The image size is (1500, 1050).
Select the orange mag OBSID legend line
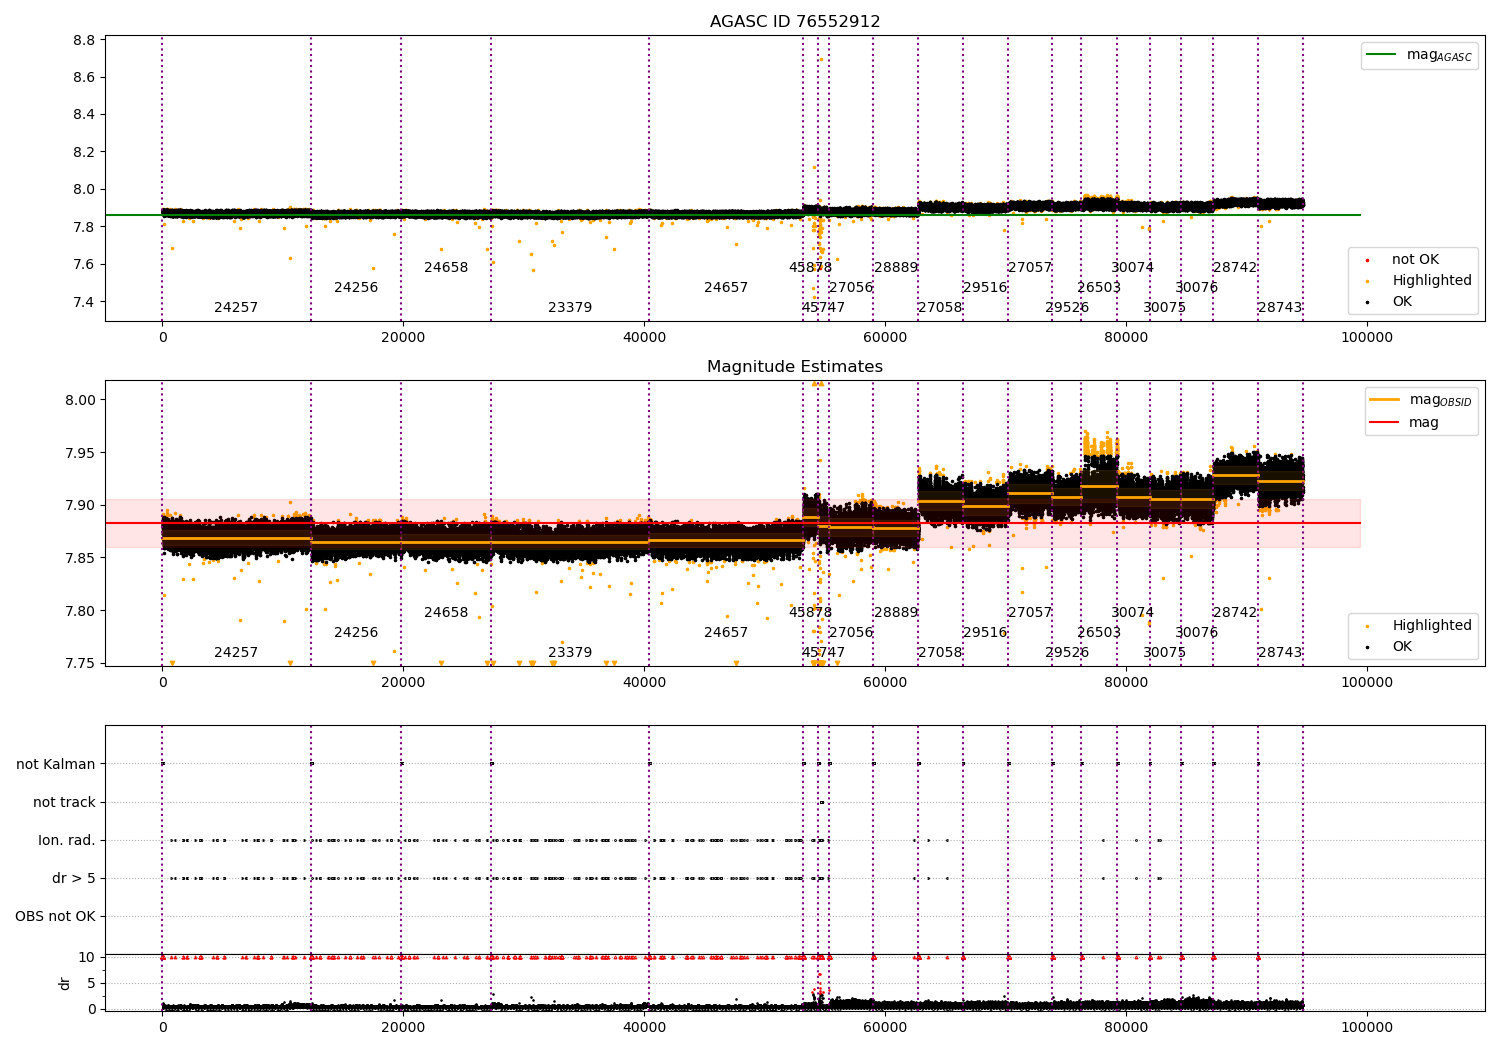(1385, 399)
